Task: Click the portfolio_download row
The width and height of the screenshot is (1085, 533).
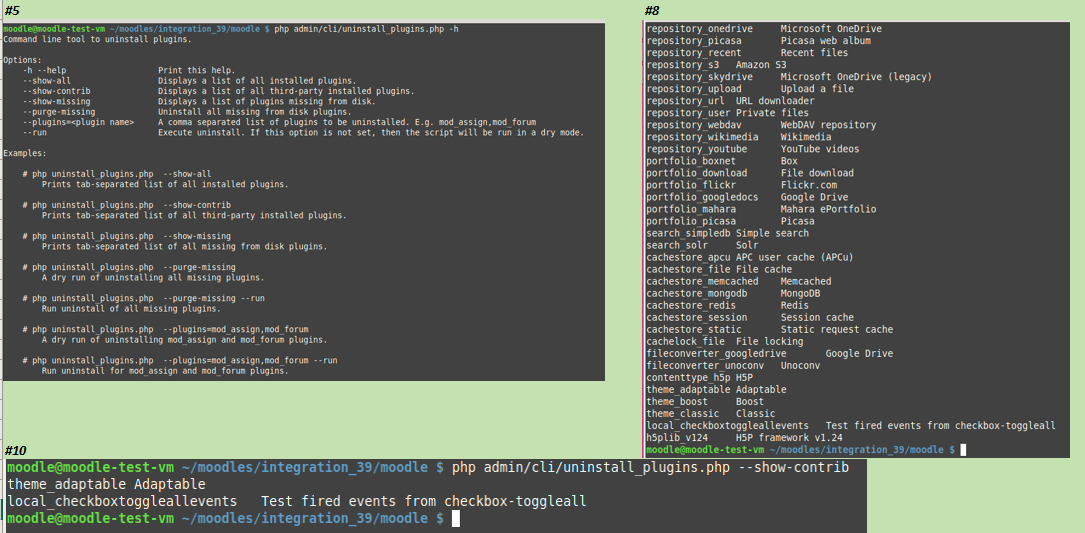Action: click(750, 173)
